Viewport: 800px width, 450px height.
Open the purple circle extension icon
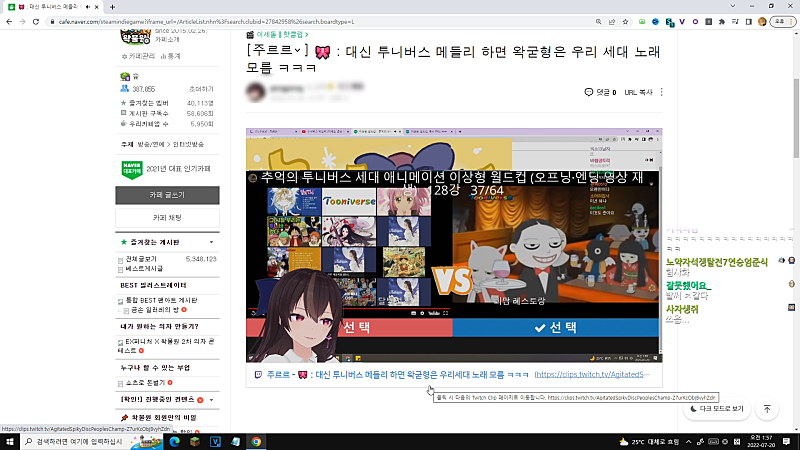coord(695,22)
